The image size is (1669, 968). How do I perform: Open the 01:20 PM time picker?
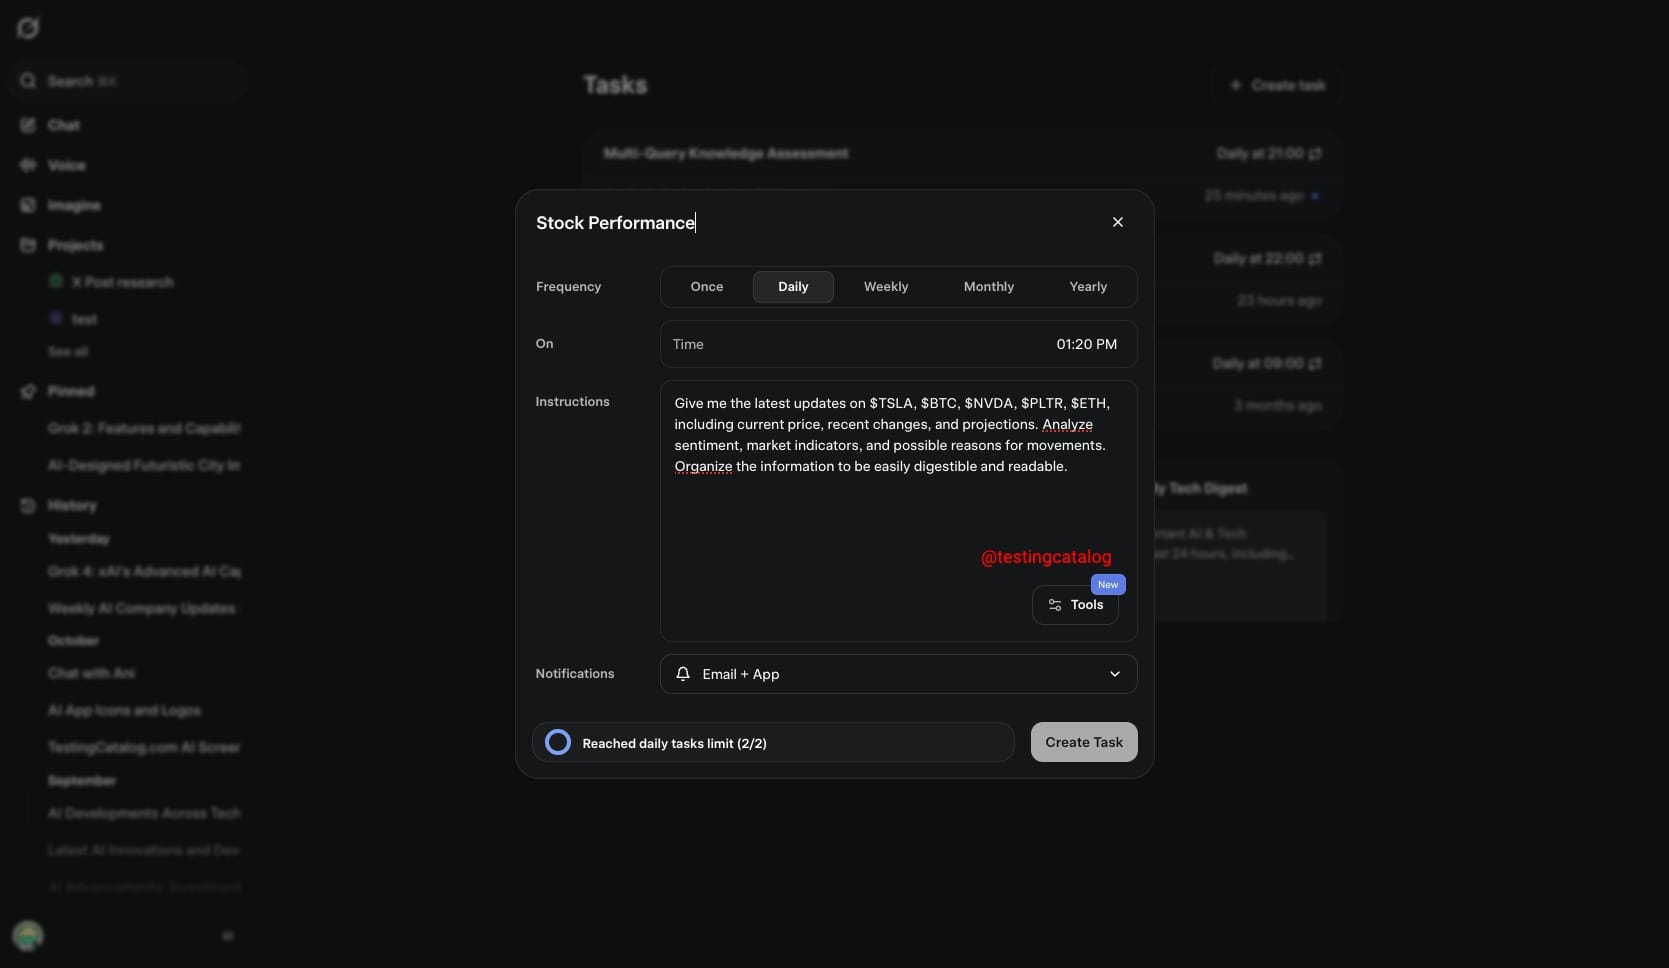click(x=1086, y=344)
